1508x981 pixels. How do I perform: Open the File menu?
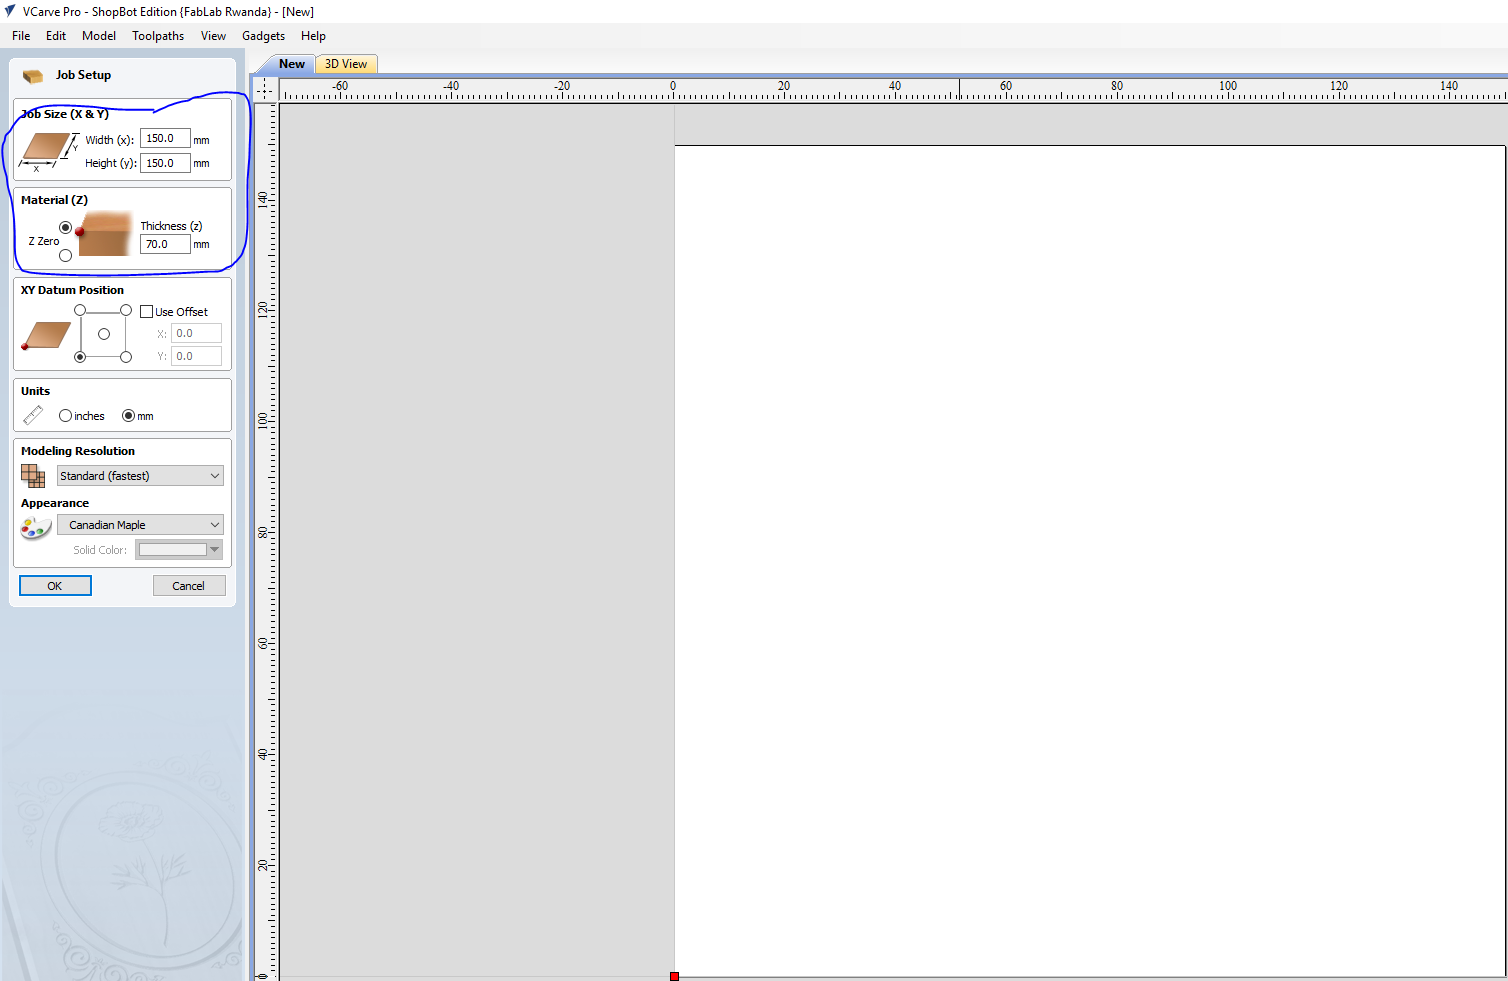21,36
